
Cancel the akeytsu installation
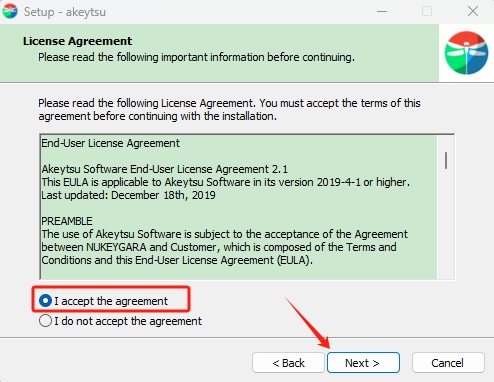point(448,362)
